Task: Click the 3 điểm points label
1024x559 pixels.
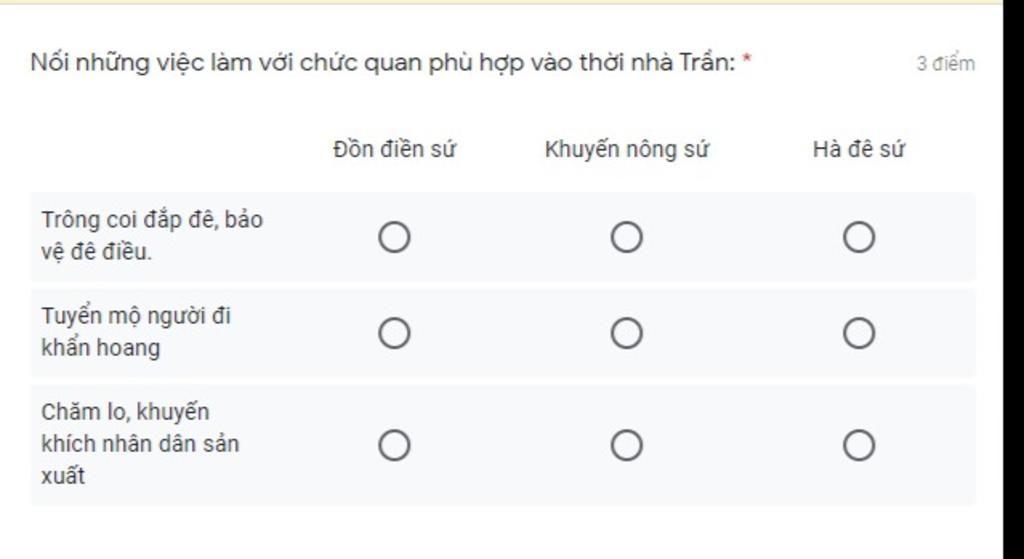Action: point(945,64)
